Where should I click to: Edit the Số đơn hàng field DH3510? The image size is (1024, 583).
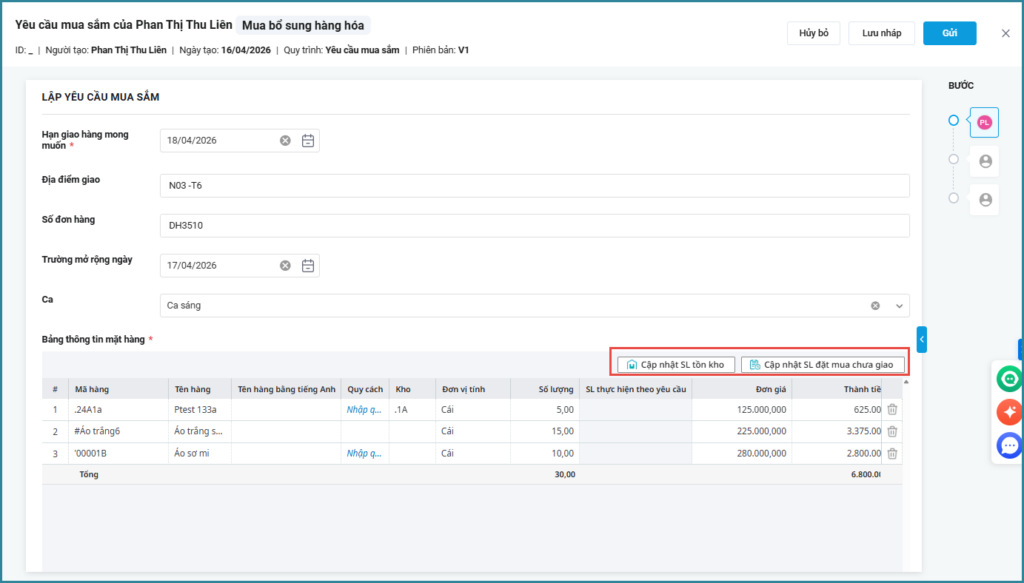534,226
